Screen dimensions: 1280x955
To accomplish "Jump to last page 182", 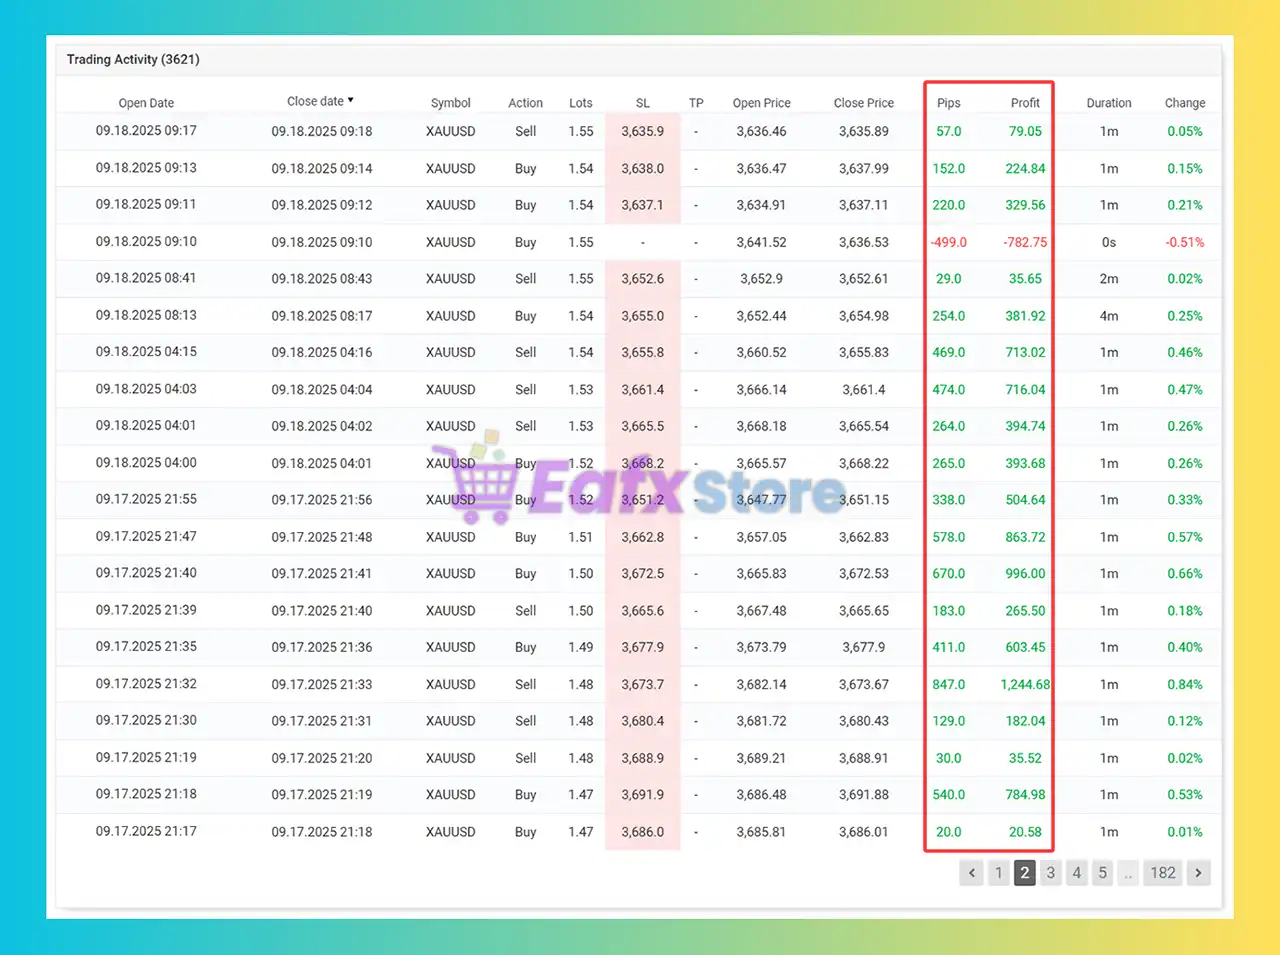I will click(x=1162, y=873).
